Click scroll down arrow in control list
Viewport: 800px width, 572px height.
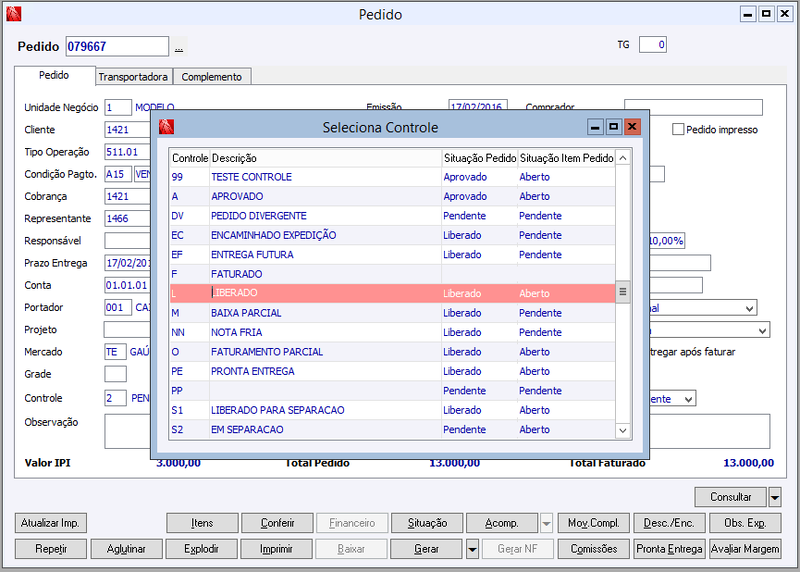click(x=622, y=431)
